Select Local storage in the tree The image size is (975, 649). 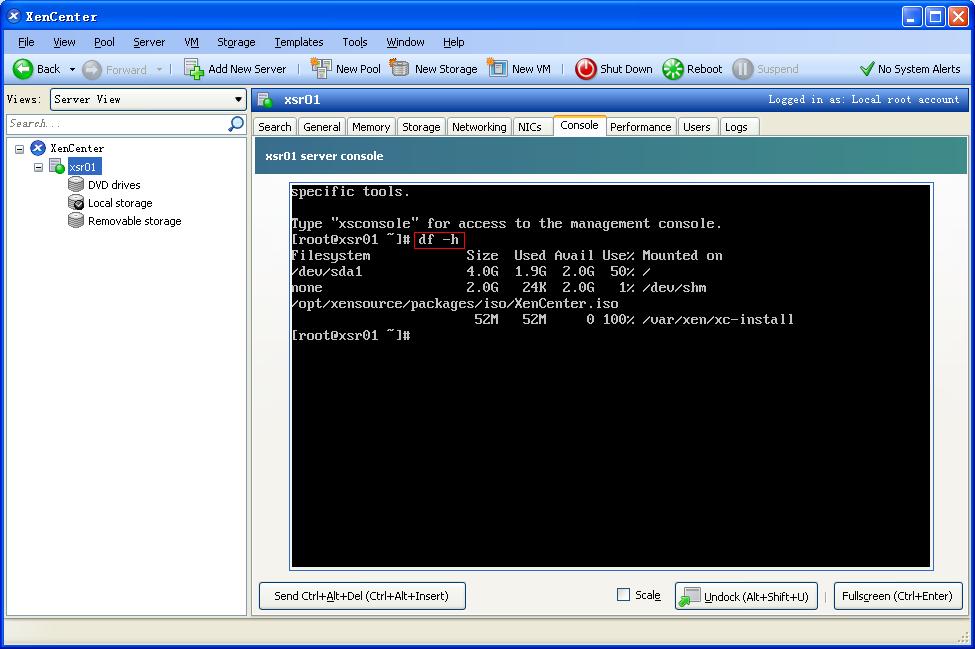(x=120, y=203)
